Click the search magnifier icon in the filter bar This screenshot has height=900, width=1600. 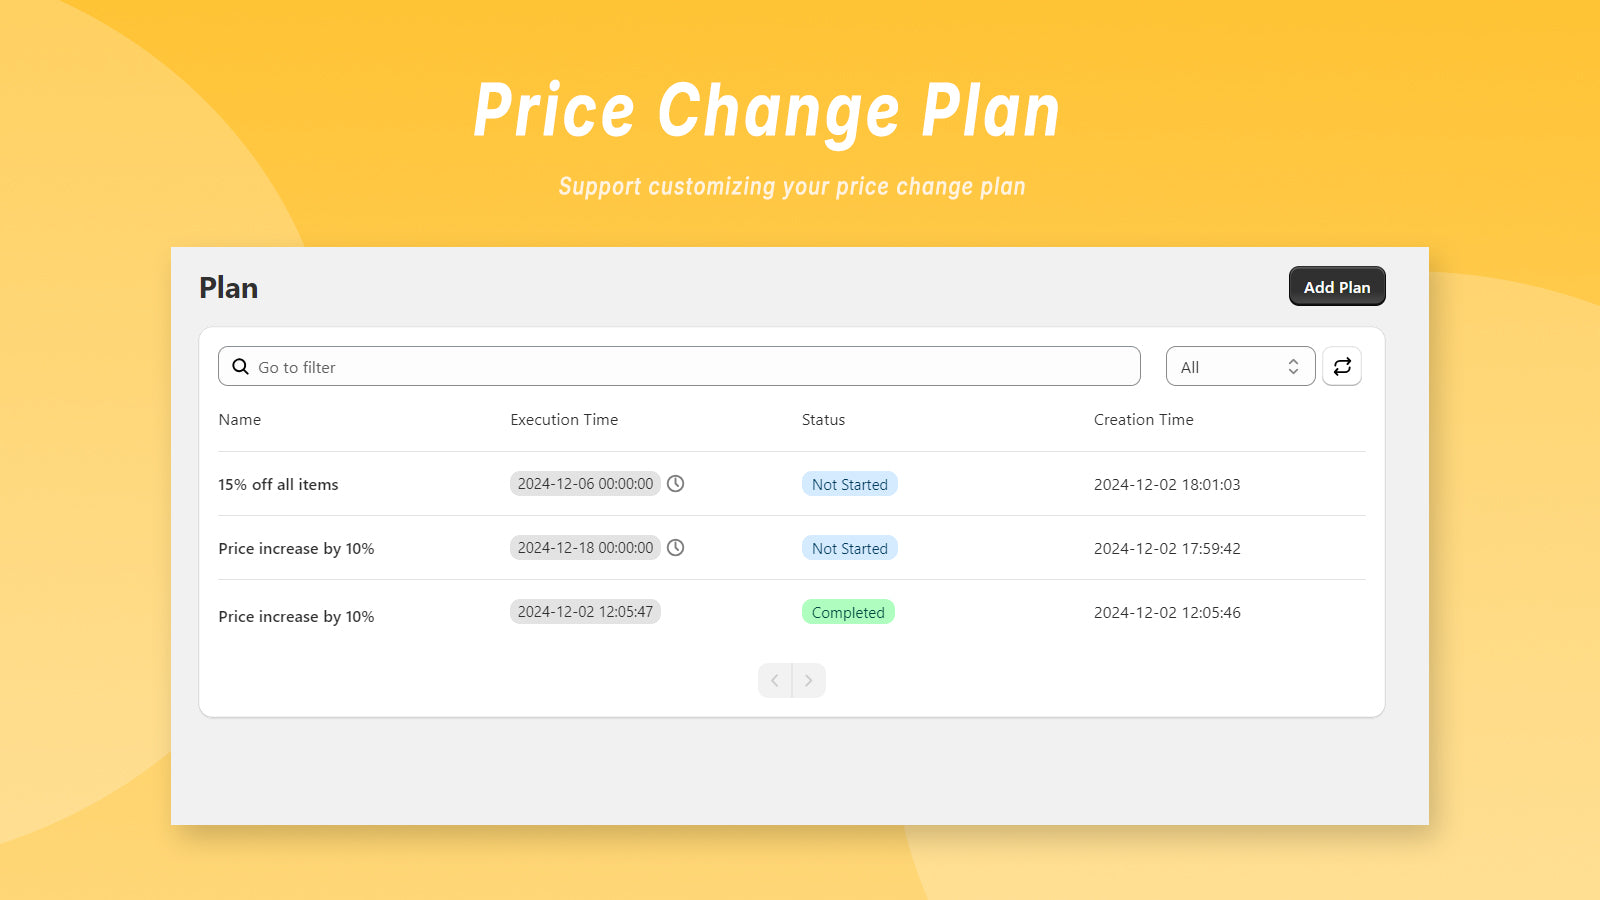[x=240, y=367]
